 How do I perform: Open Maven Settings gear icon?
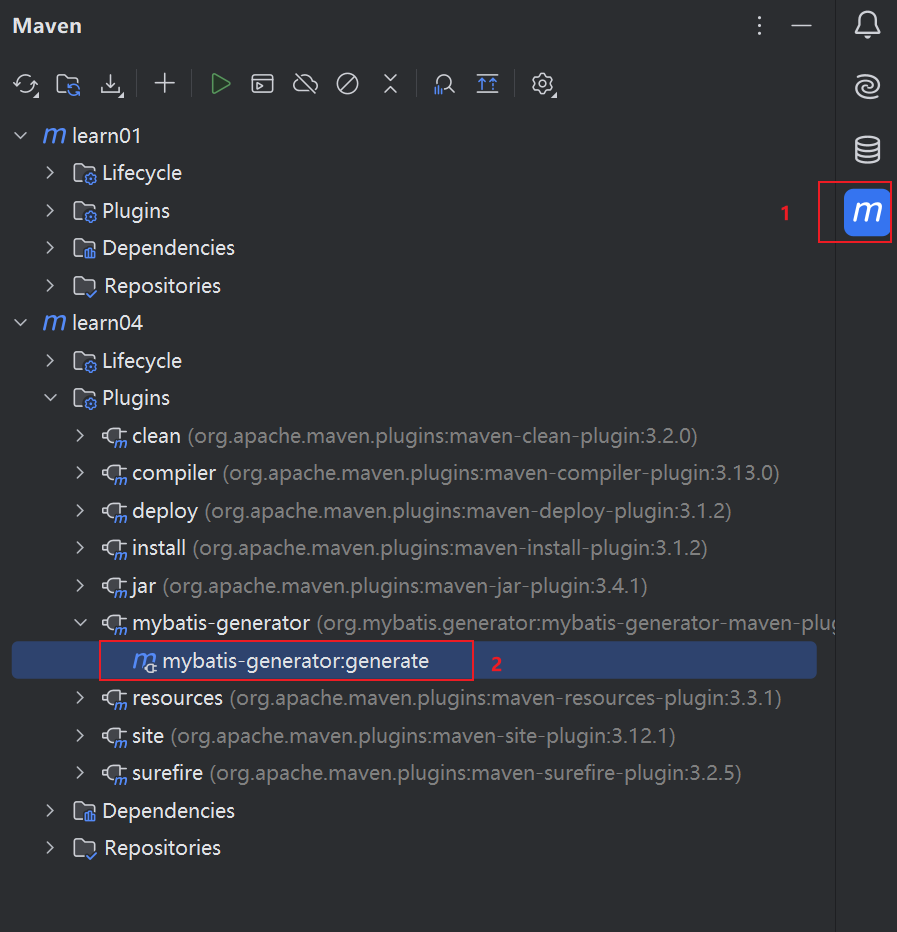coord(543,84)
